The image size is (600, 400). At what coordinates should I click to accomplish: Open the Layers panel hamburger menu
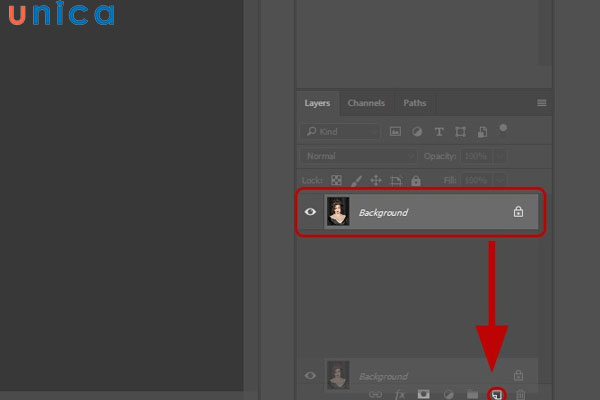click(x=542, y=103)
